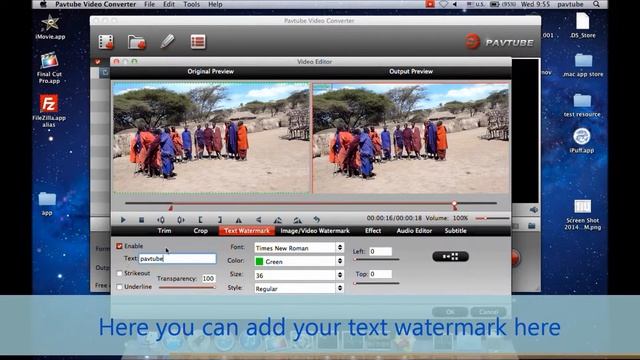640x360 pixels.
Task: Switch to the Subtitle tab
Action: click(456, 231)
